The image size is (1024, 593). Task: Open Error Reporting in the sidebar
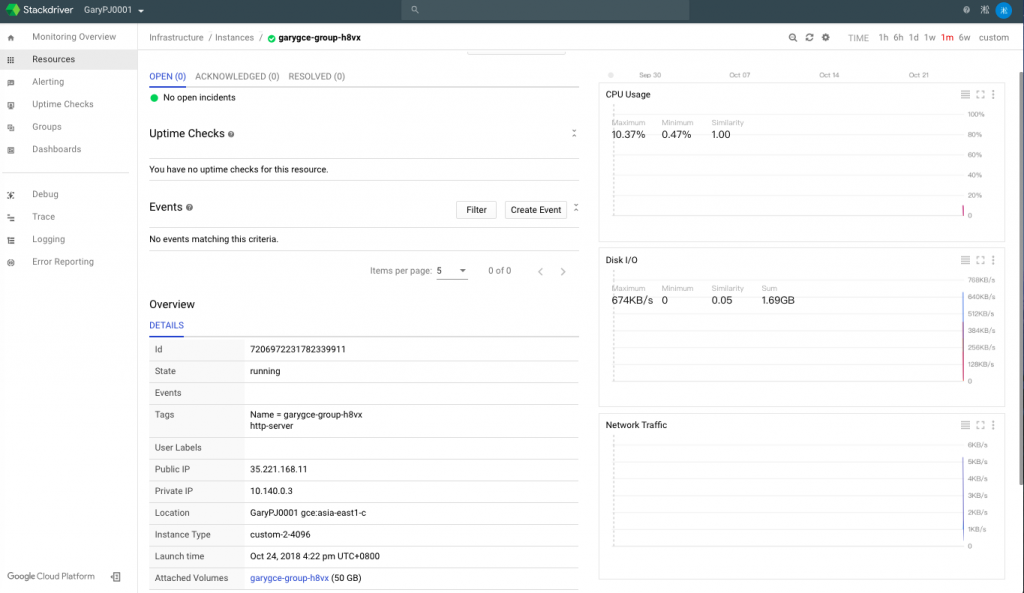[63, 262]
